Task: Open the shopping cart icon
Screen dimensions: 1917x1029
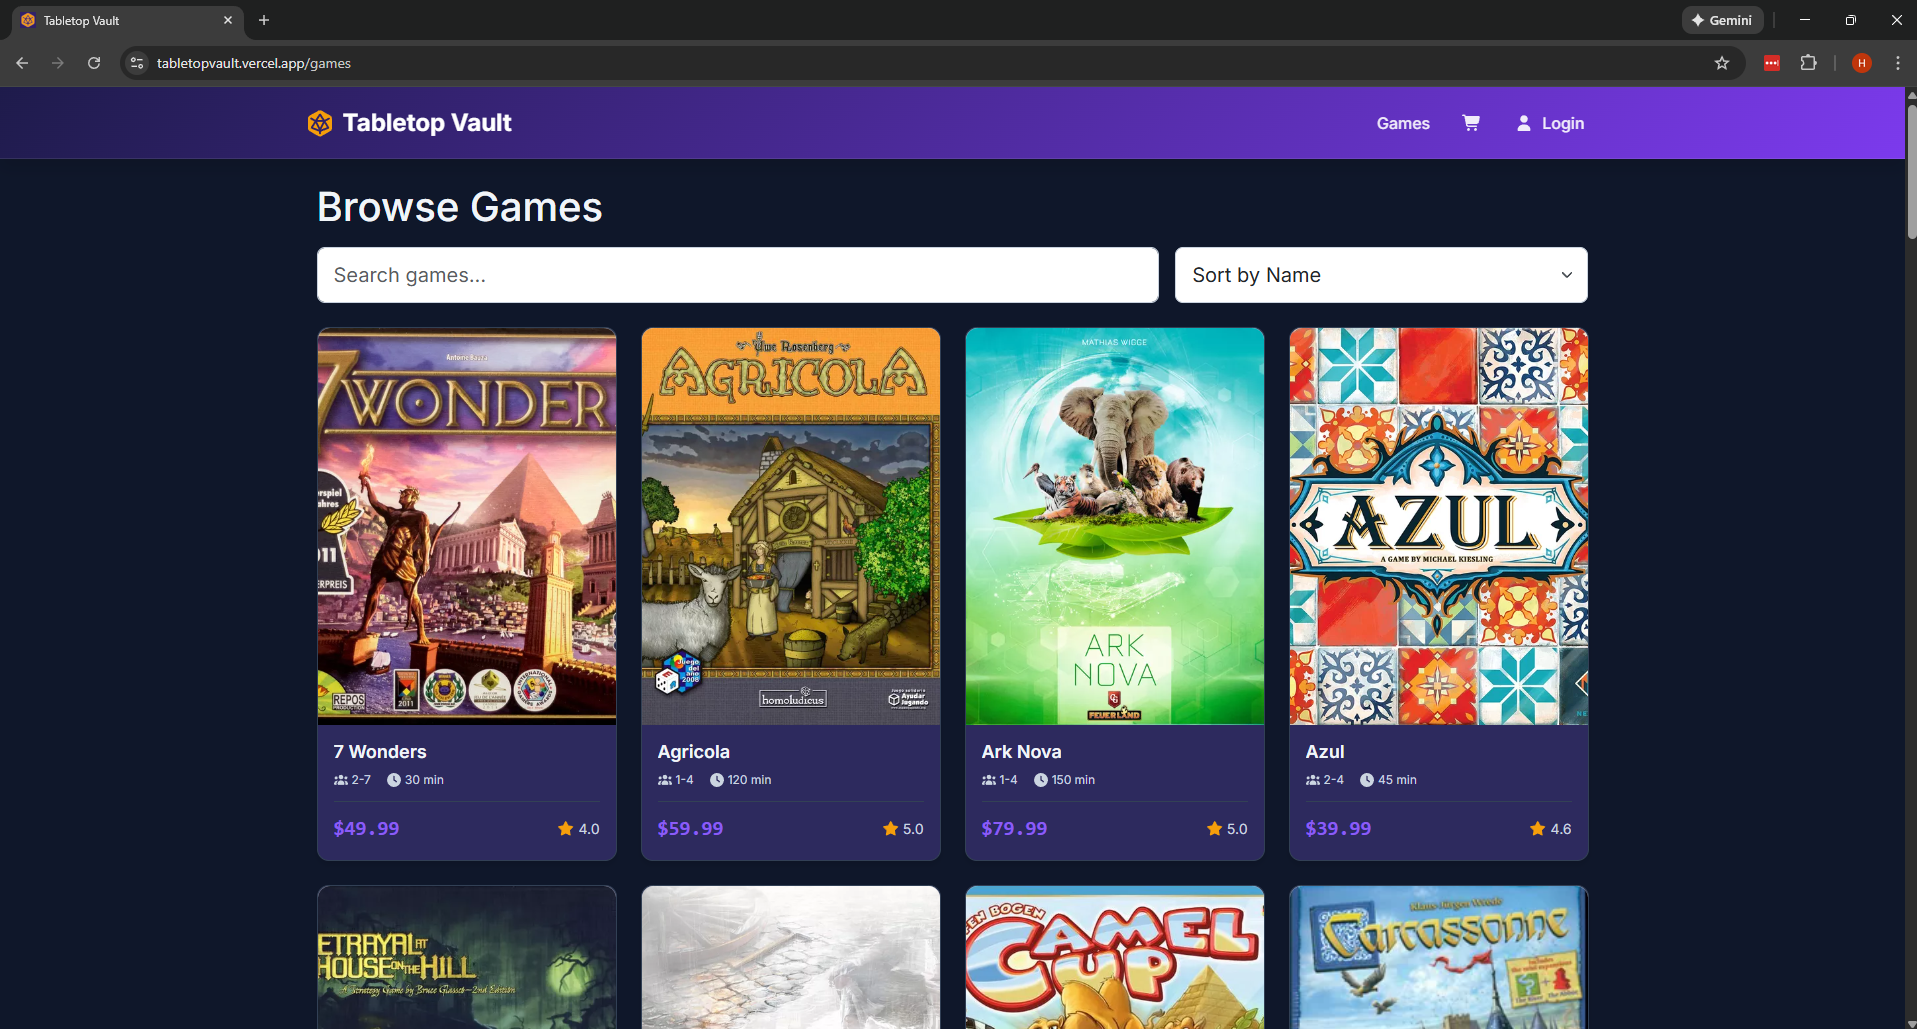Action: (1470, 122)
